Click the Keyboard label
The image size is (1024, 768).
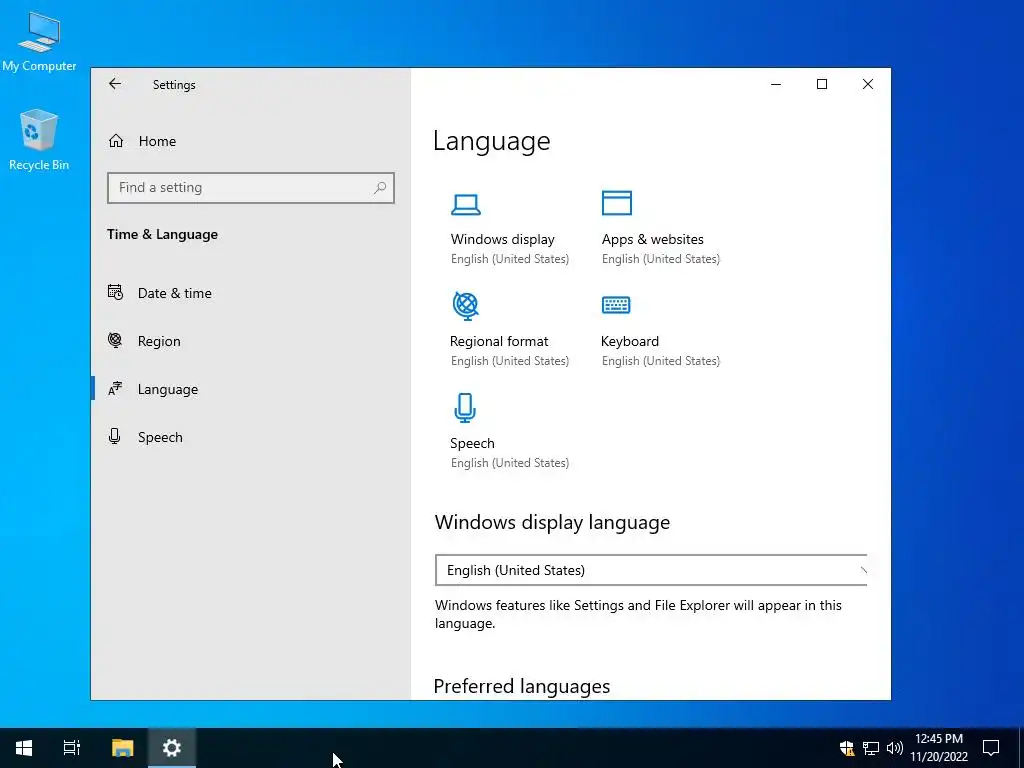pyautogui.click(x=630, y=342)
